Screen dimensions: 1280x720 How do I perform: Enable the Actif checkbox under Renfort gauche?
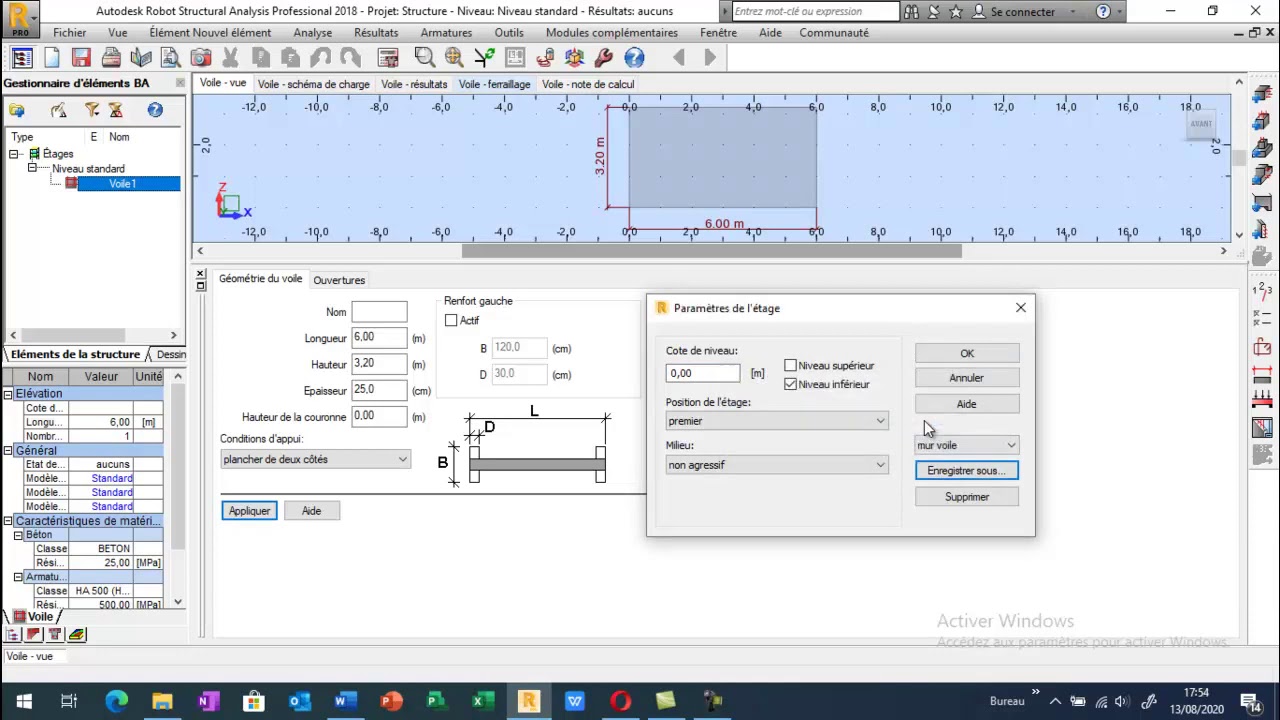tap(451, 320)
